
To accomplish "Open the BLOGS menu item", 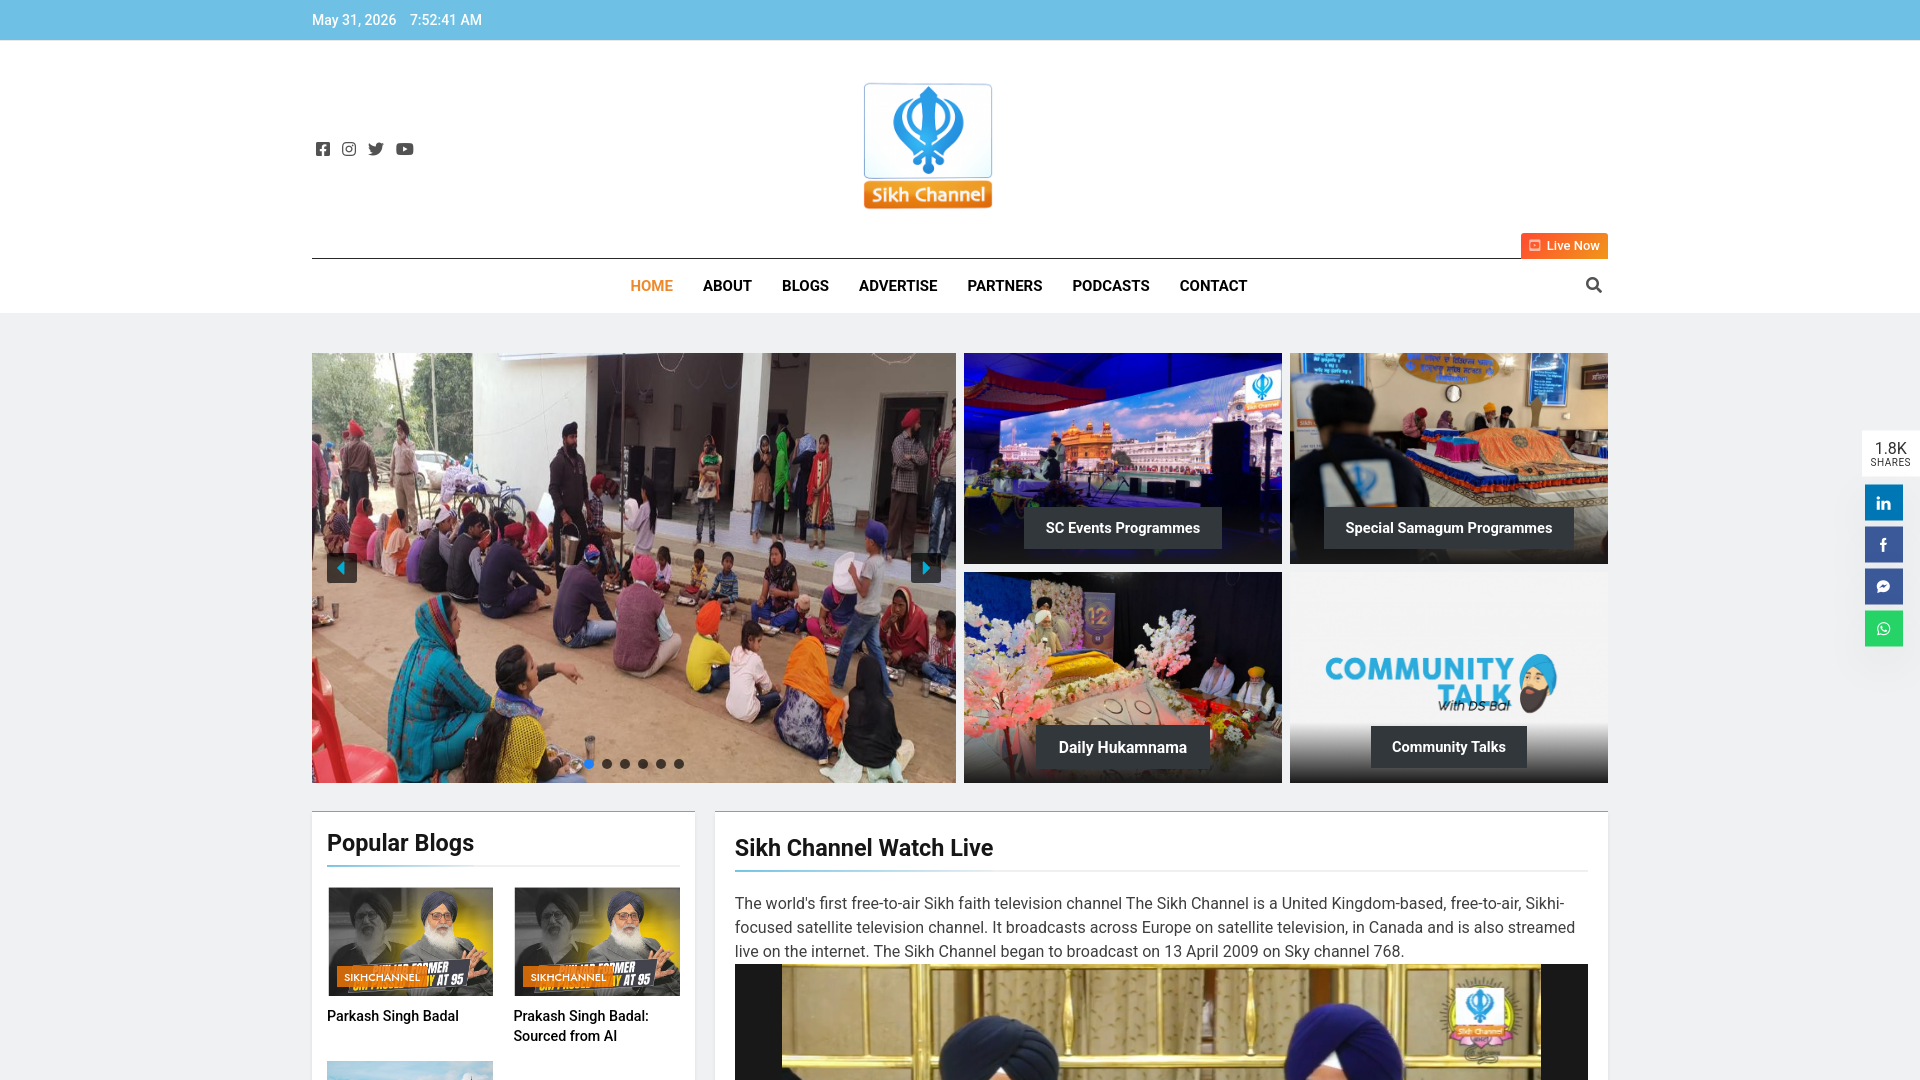I will click(x=805, y=286).
